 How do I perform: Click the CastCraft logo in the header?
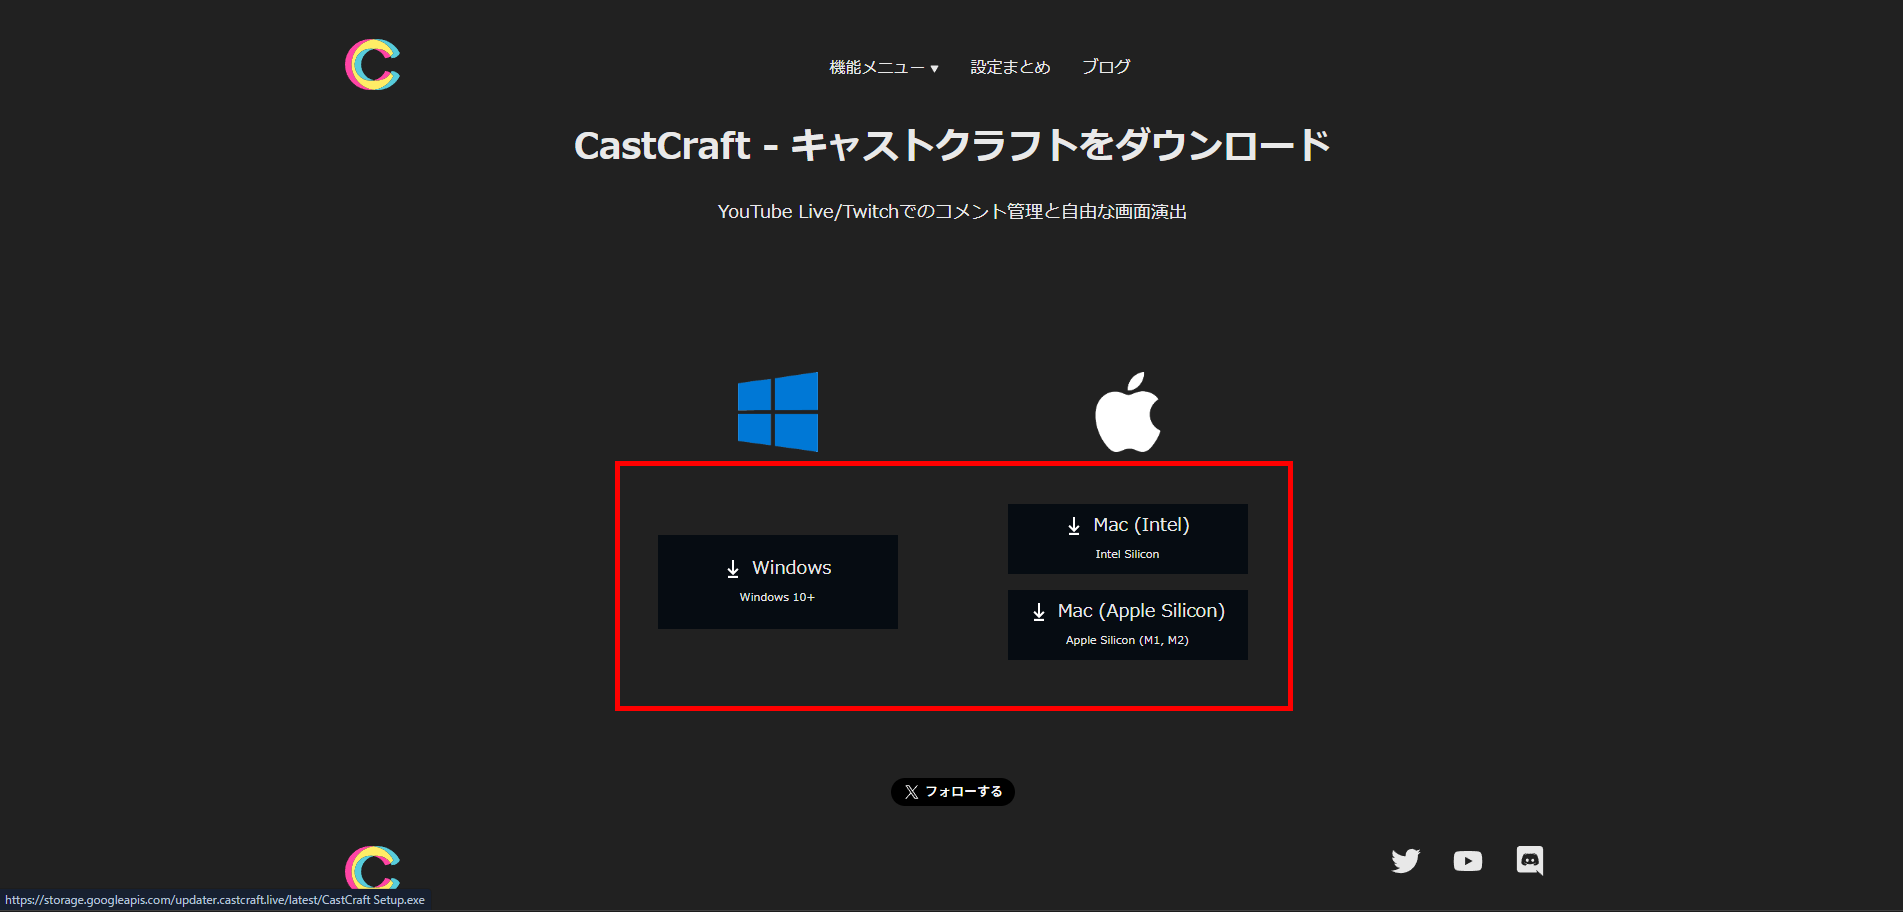coord(372,65)
